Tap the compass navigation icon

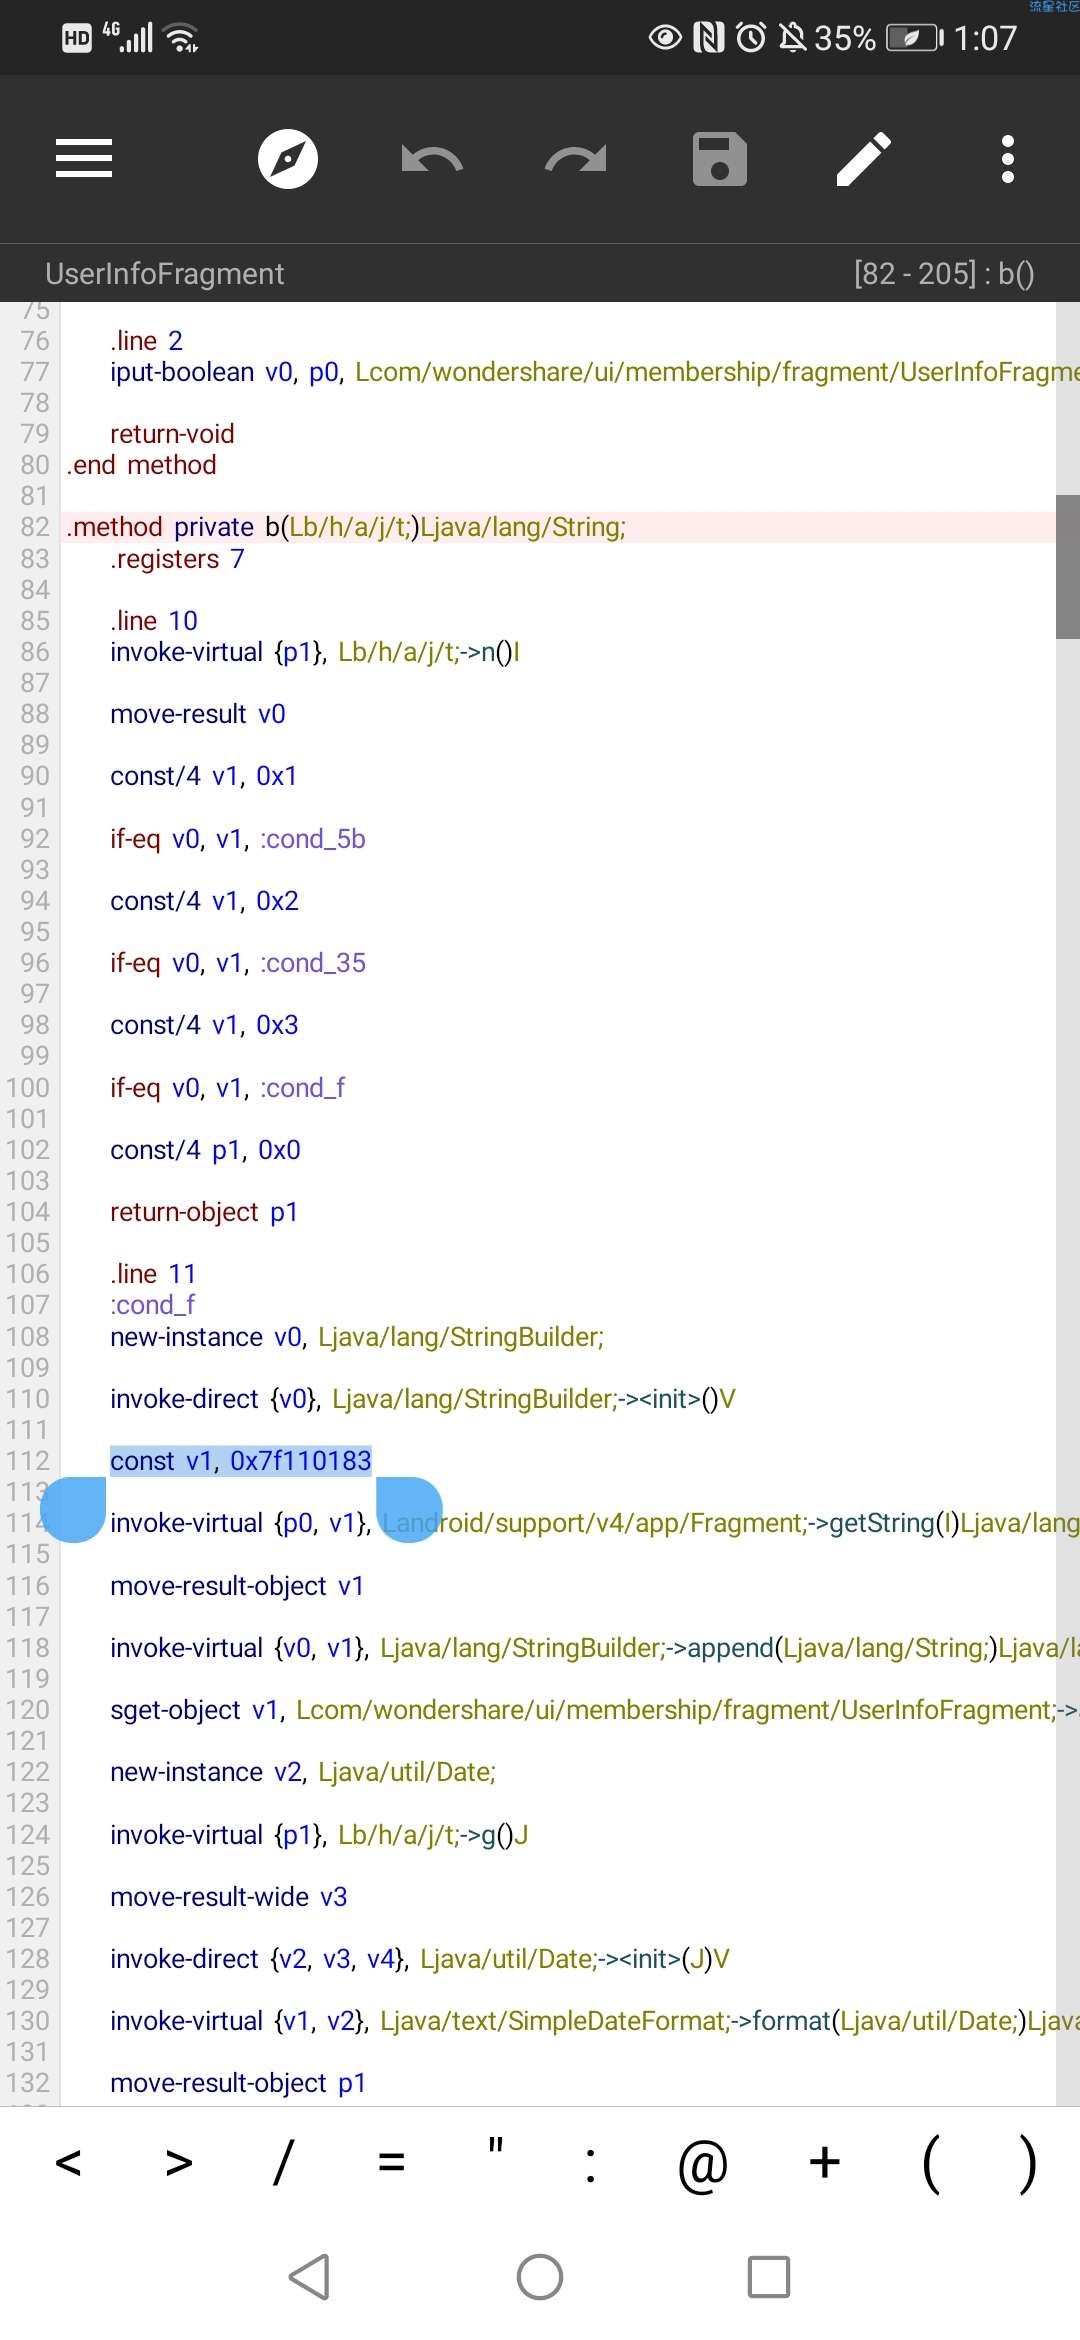(288, 159)
